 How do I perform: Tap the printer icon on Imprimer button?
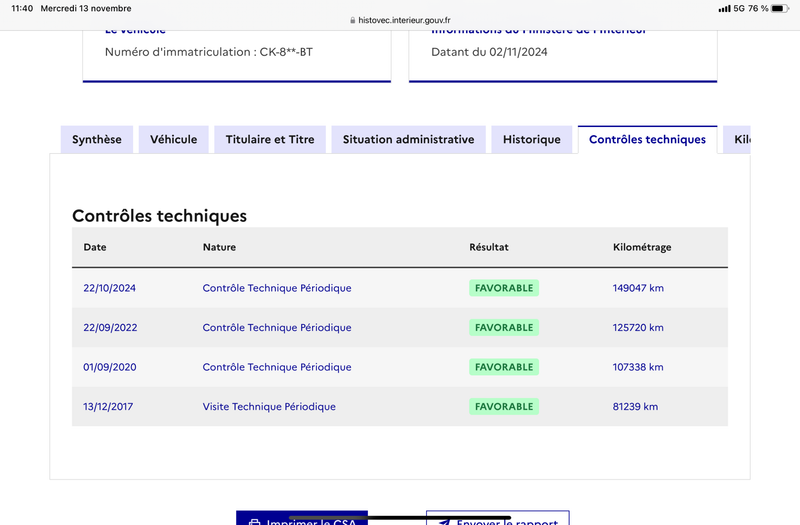(x=255, y=522)
